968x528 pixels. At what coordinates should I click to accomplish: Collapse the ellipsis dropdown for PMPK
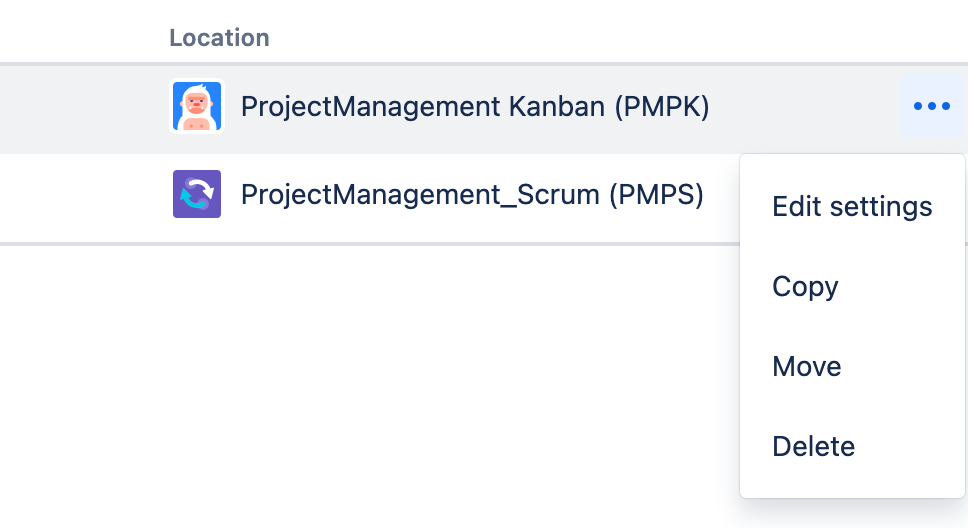pos(932,106)
